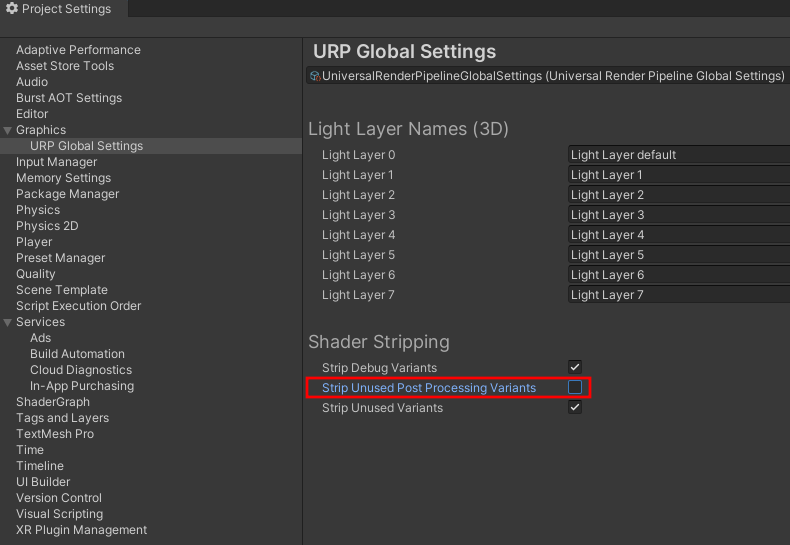Screen dimensions: 790x545
Task: Open Script Execution Order settings
Action: [x=78, y=306]
